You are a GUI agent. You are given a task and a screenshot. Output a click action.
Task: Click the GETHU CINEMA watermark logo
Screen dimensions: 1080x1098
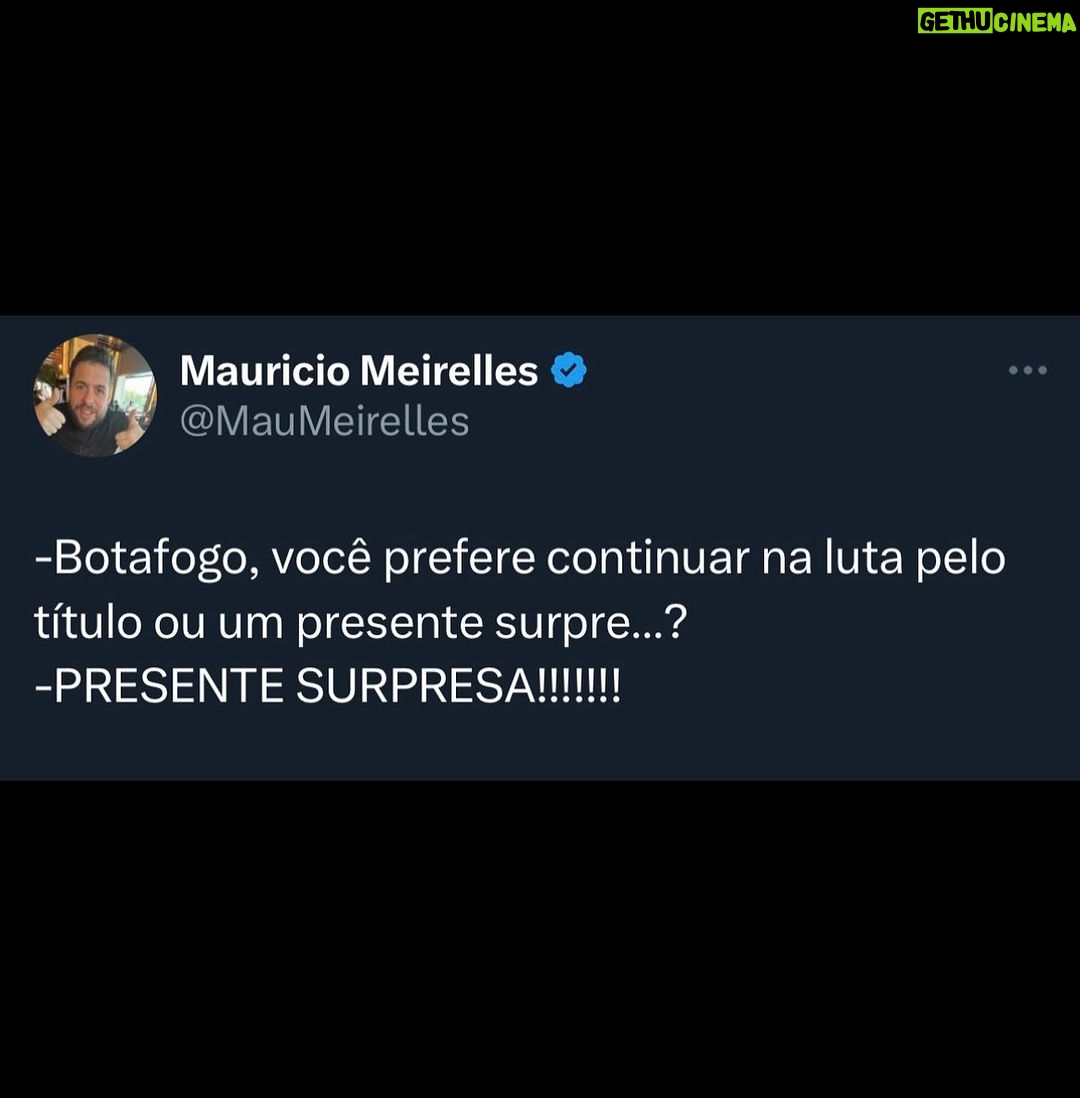click(x=997, y=22)
